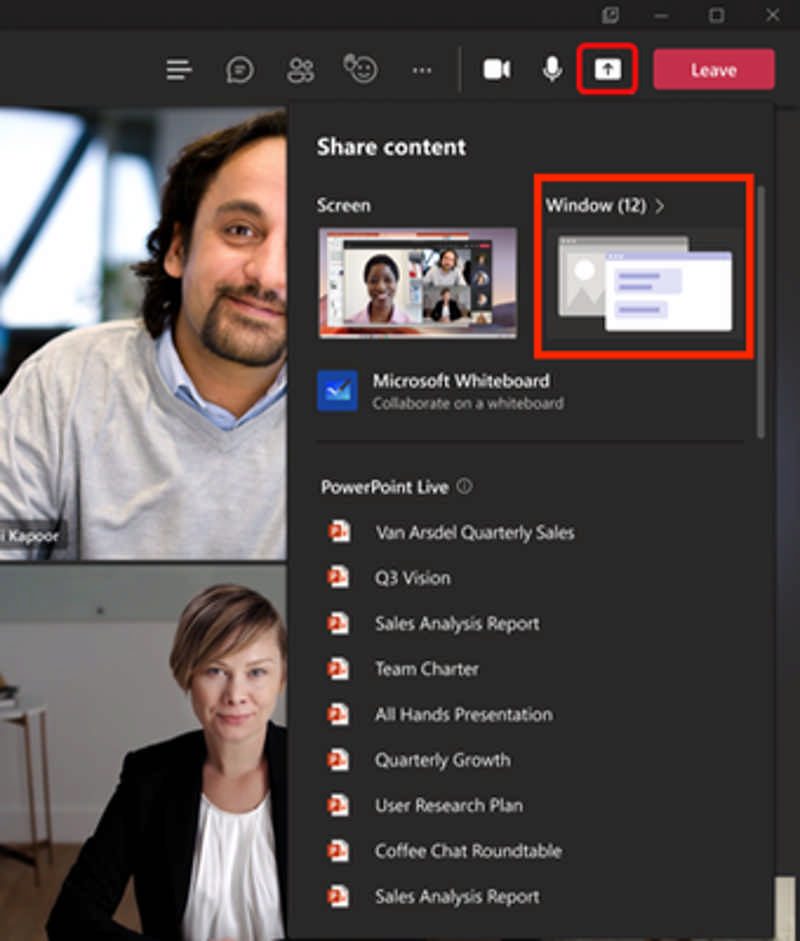Screen dimensions: 800x941
Task: Present Coffee Chat Roundtable deck
Action: [468, 851]
